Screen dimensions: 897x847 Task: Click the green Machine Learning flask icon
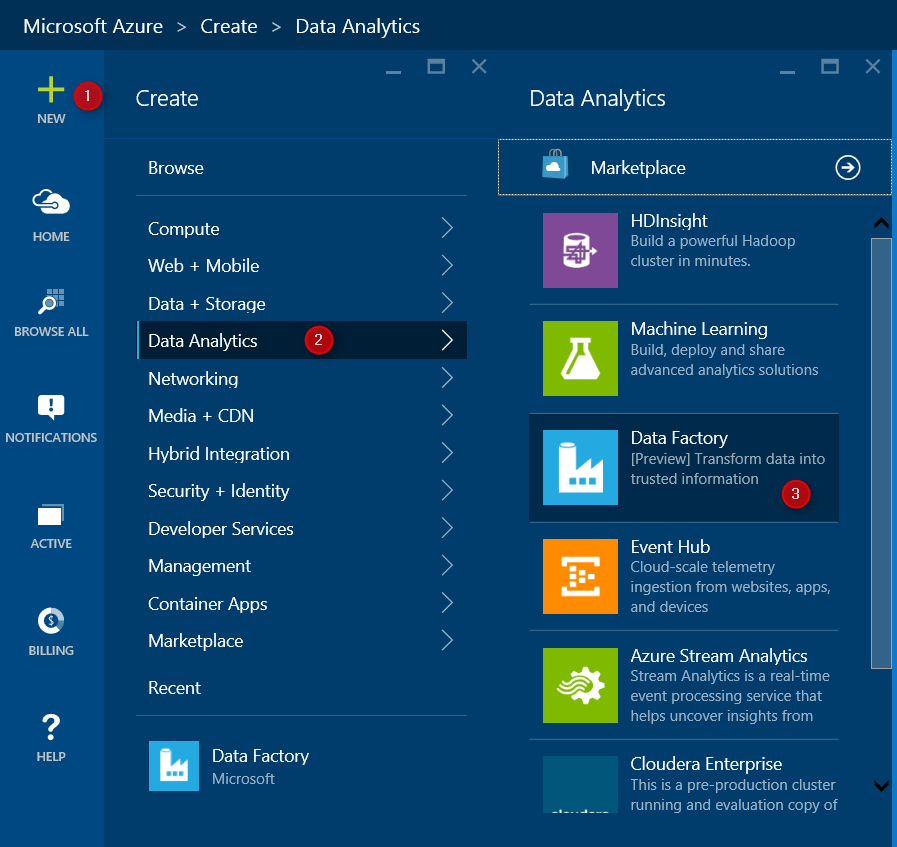point(580,358)
